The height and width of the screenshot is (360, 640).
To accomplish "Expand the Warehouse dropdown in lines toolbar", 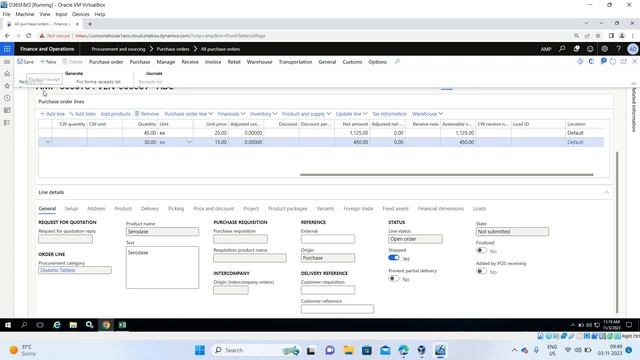I will [x=427, y=114].
